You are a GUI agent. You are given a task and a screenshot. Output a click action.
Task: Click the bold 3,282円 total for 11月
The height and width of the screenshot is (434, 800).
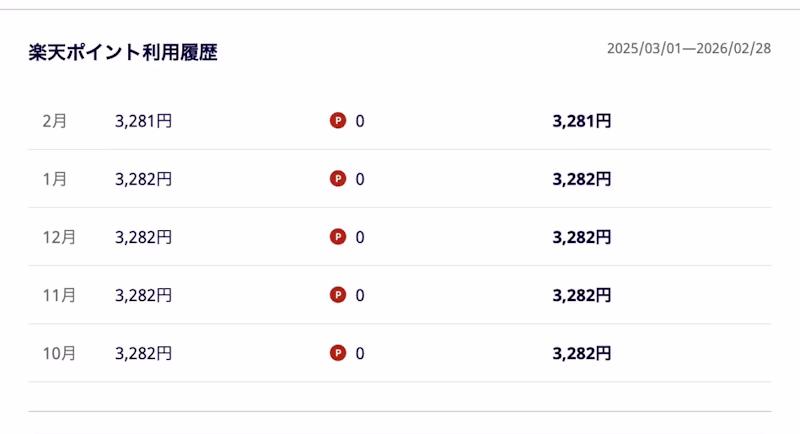pos(581,295)
